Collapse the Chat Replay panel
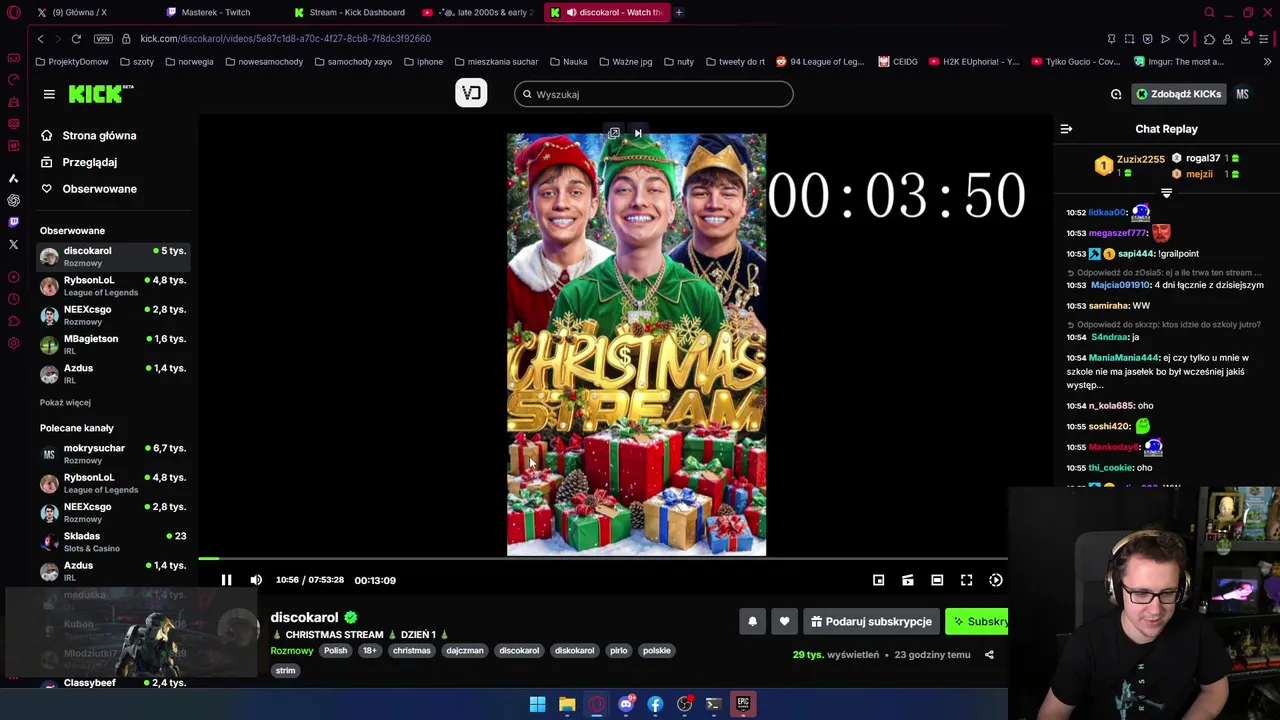Image resolution: width=1280 pixels, height=720 pixels. pyautogui.click(x=1066, y=129)
